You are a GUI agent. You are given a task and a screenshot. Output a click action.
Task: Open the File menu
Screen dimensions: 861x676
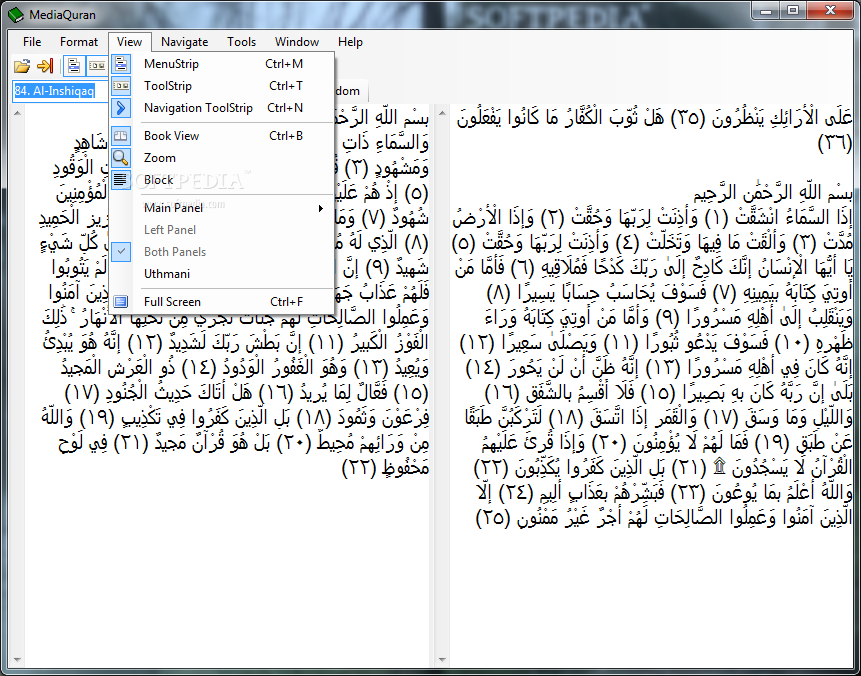32,42
